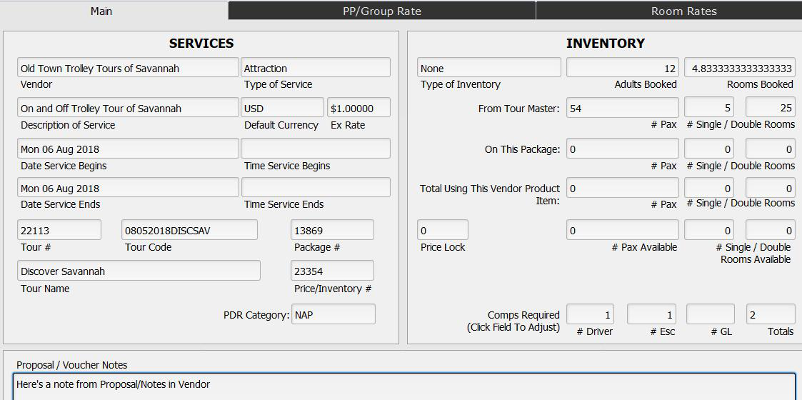
Task: Focus the Date Service Begins field
Action: 128,149
